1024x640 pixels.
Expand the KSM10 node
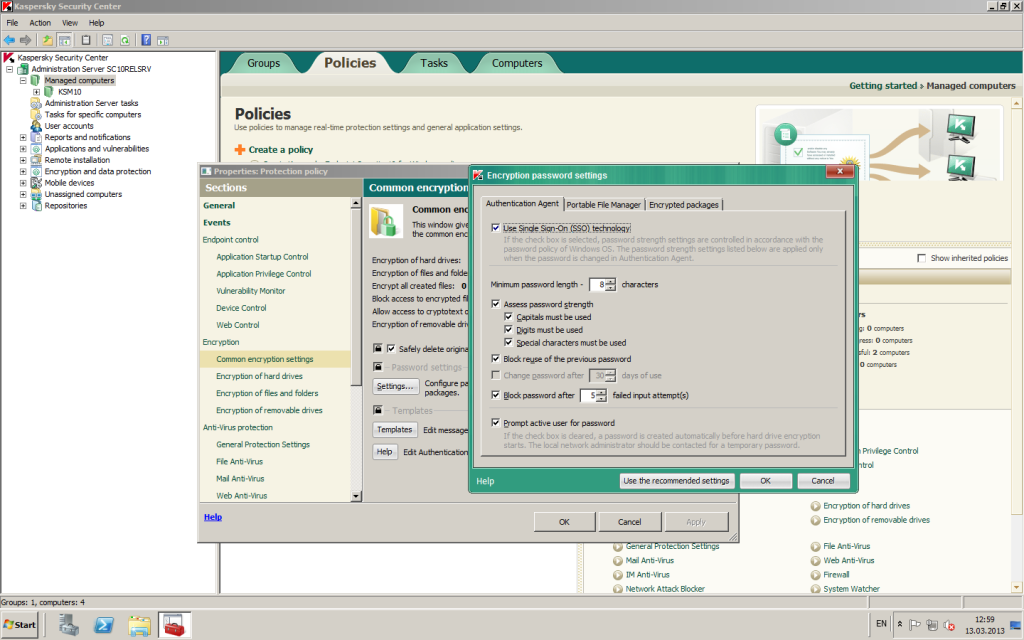click(37, 91)
